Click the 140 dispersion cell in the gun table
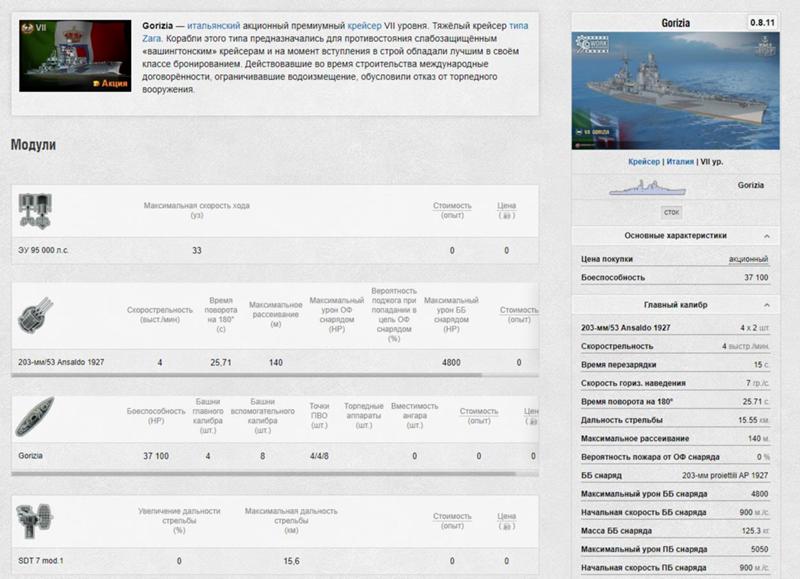Viewport: 800px width, 579px height. [x=276, y=362]
